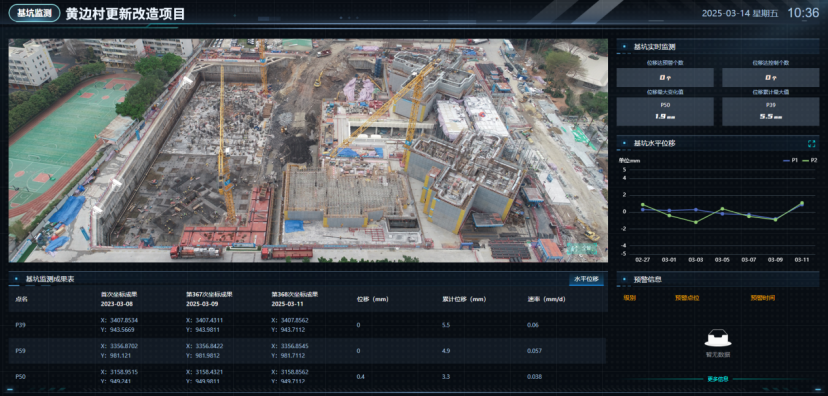Viewport: 828px width, 396px height.
Task: Click the construction site aerial photo
Action: (308, 150)
